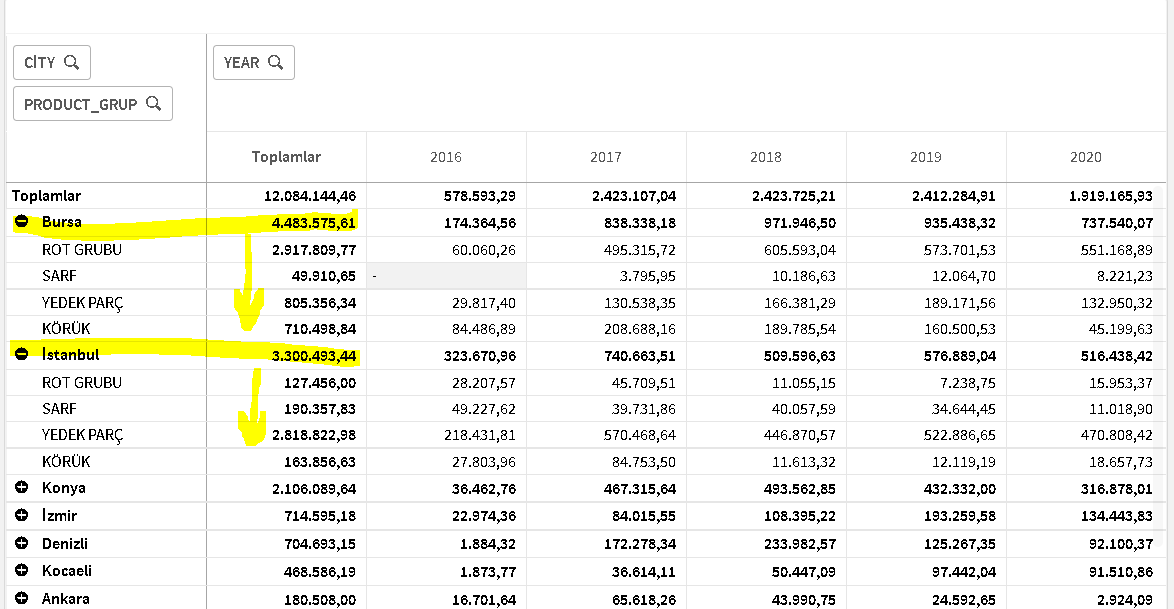Image resolution: width=1174 pixels, height=609 pixels.
Task: Expand the Kocaeli city row
Action: [22, 571]
